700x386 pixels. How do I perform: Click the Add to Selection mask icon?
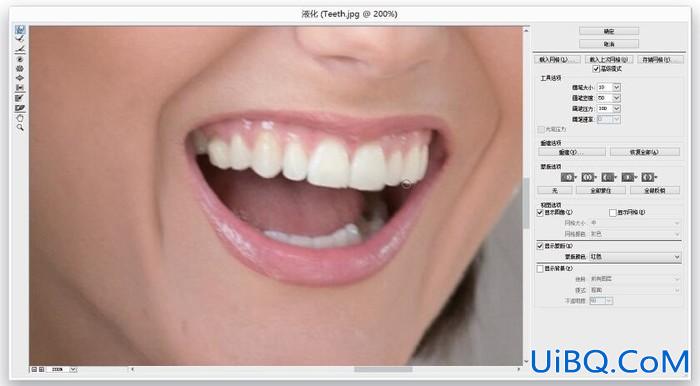click(x=588, y=178)
